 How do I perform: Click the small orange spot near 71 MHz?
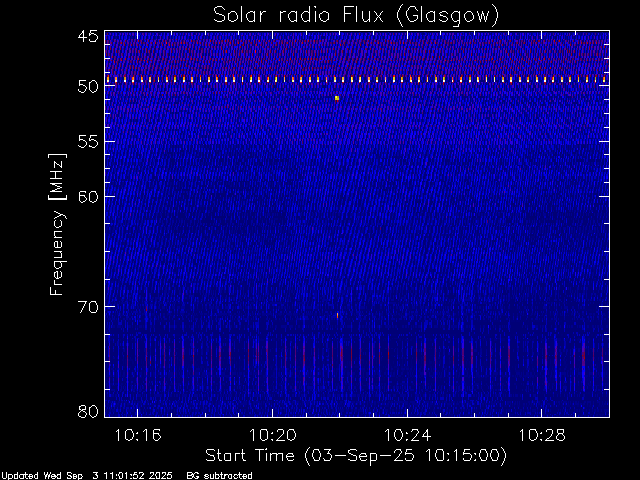point(338,315)
